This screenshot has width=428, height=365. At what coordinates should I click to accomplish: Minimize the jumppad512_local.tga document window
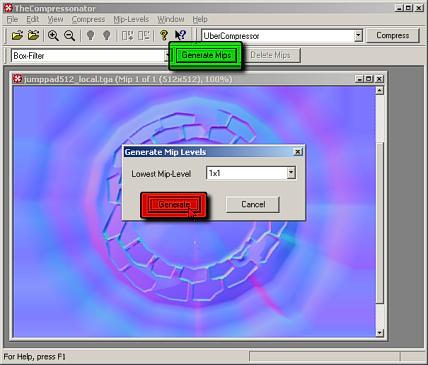point(359,79)
